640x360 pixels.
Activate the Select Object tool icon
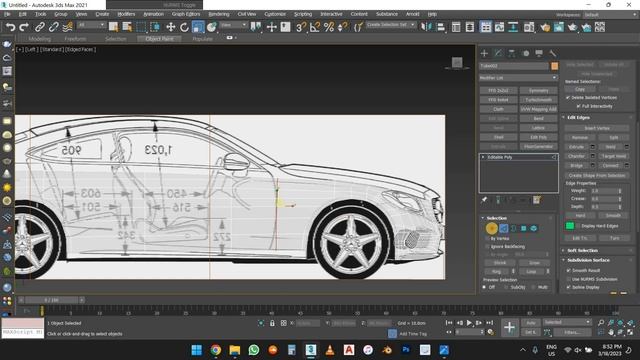[x=113, y=27]
